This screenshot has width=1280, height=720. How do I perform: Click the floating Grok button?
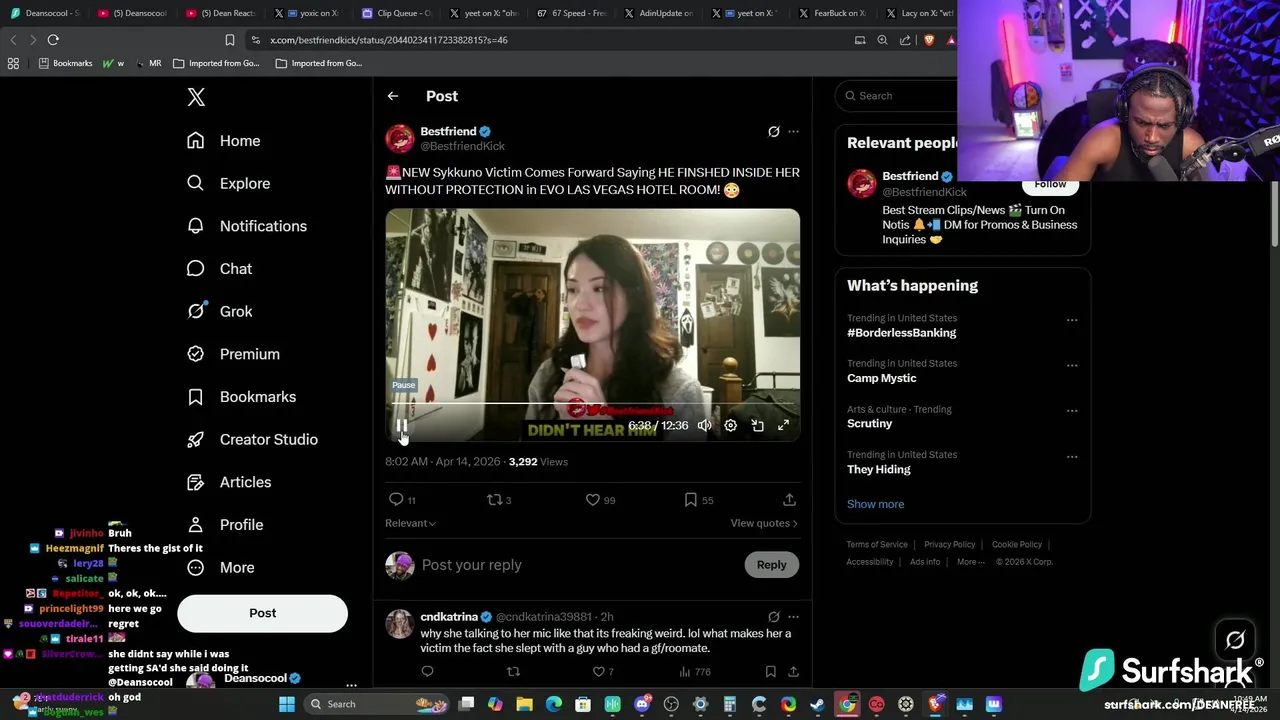[x=1235, y=640]
